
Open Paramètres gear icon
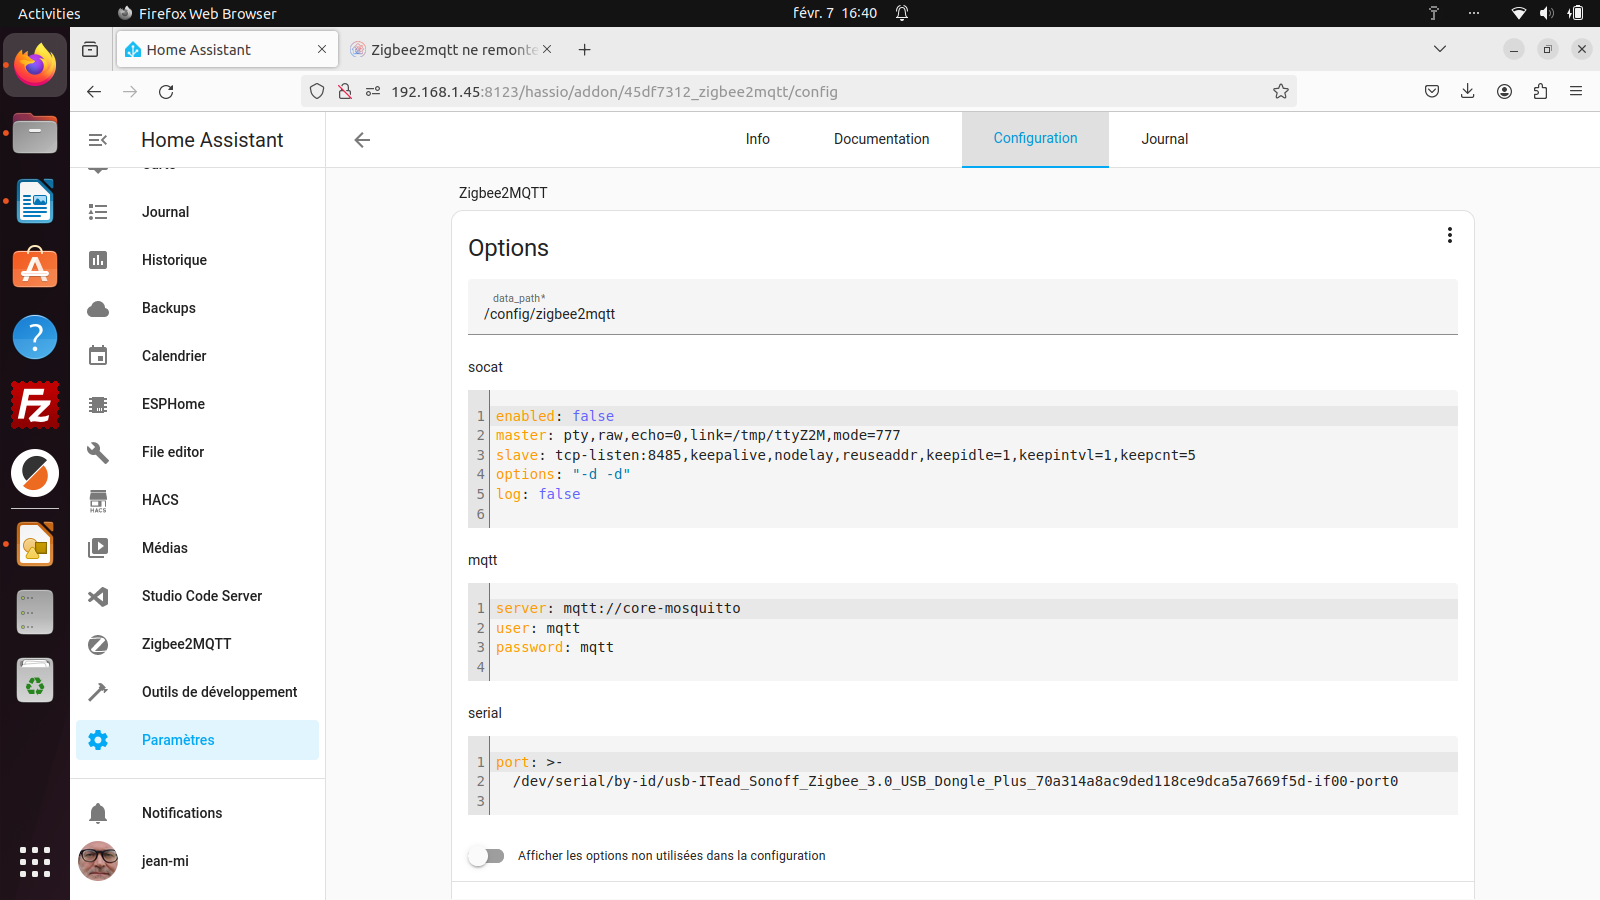(98, 740)
